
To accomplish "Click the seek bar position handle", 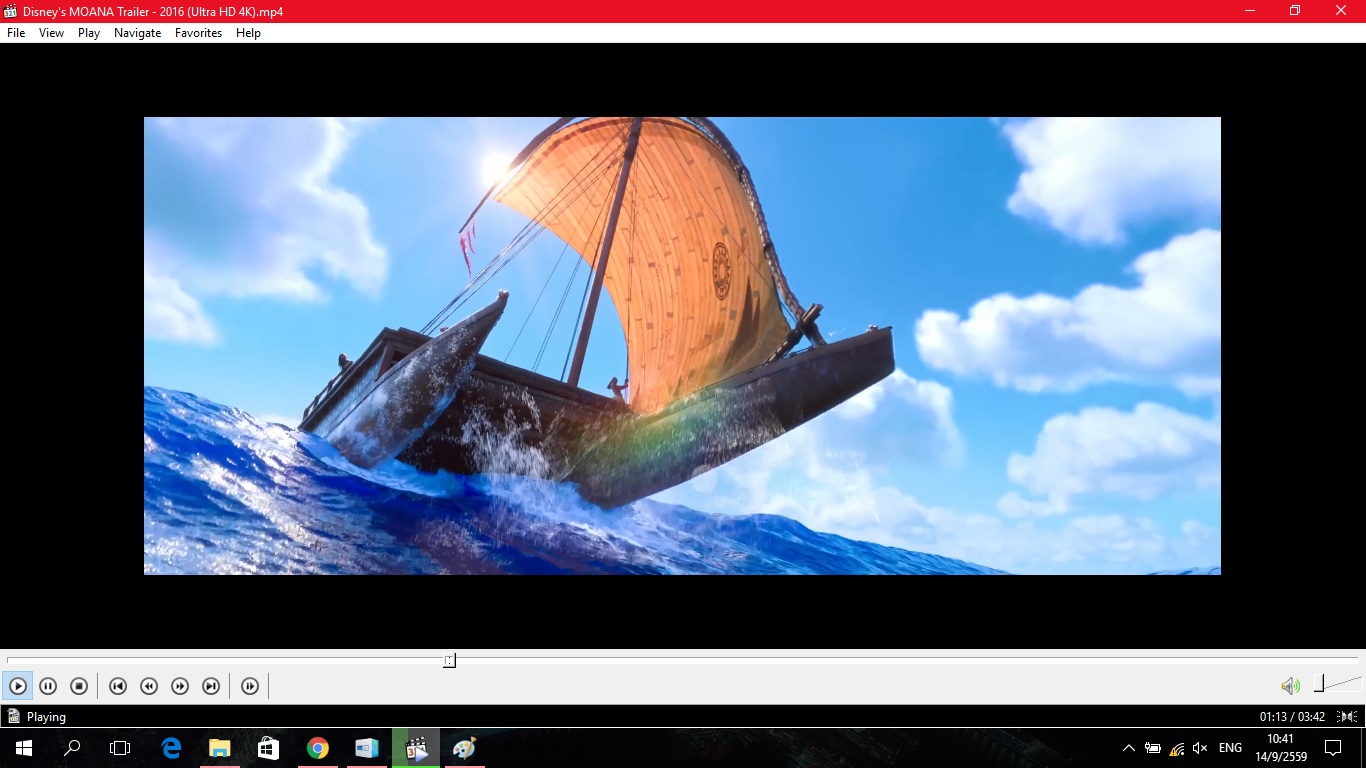I will (x=450, y=660).
